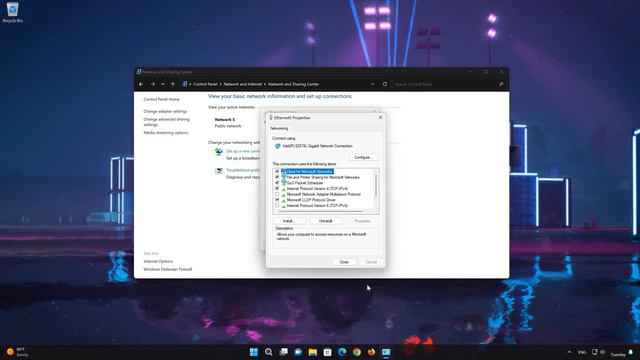Image resolution: width=640 pixels, height=360 pixels.
Task: Click Network and Internet breadcrumb
Action: point(242,84)
